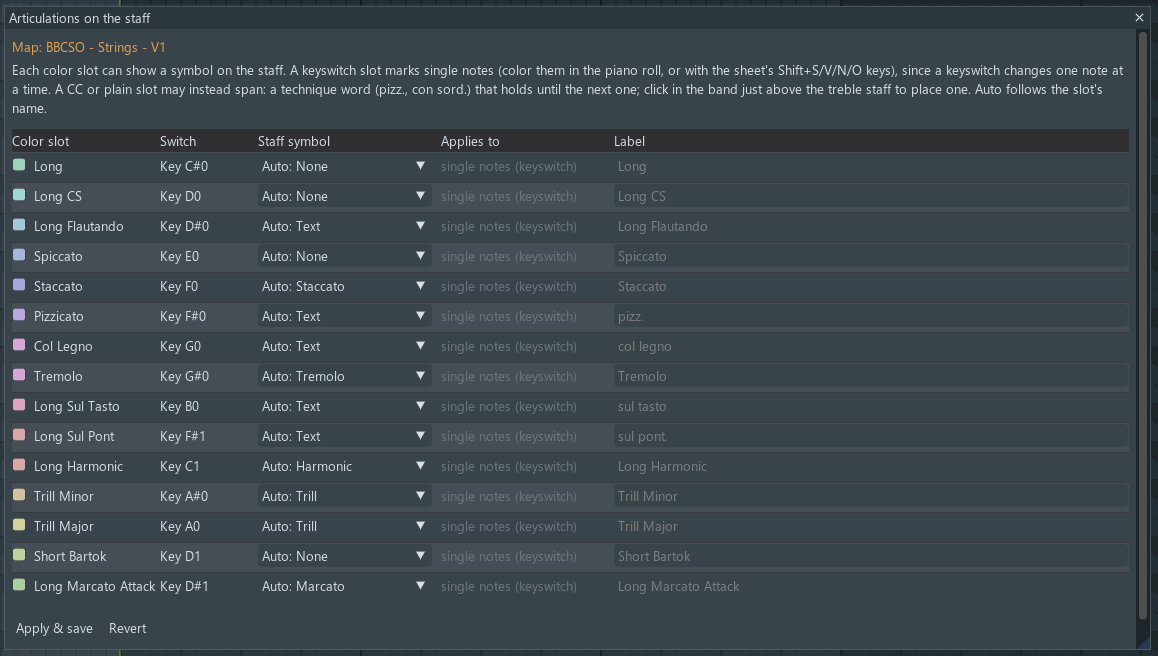Expand Staff symbol dropdown for Long Flautando

click(x=344, y=227)
